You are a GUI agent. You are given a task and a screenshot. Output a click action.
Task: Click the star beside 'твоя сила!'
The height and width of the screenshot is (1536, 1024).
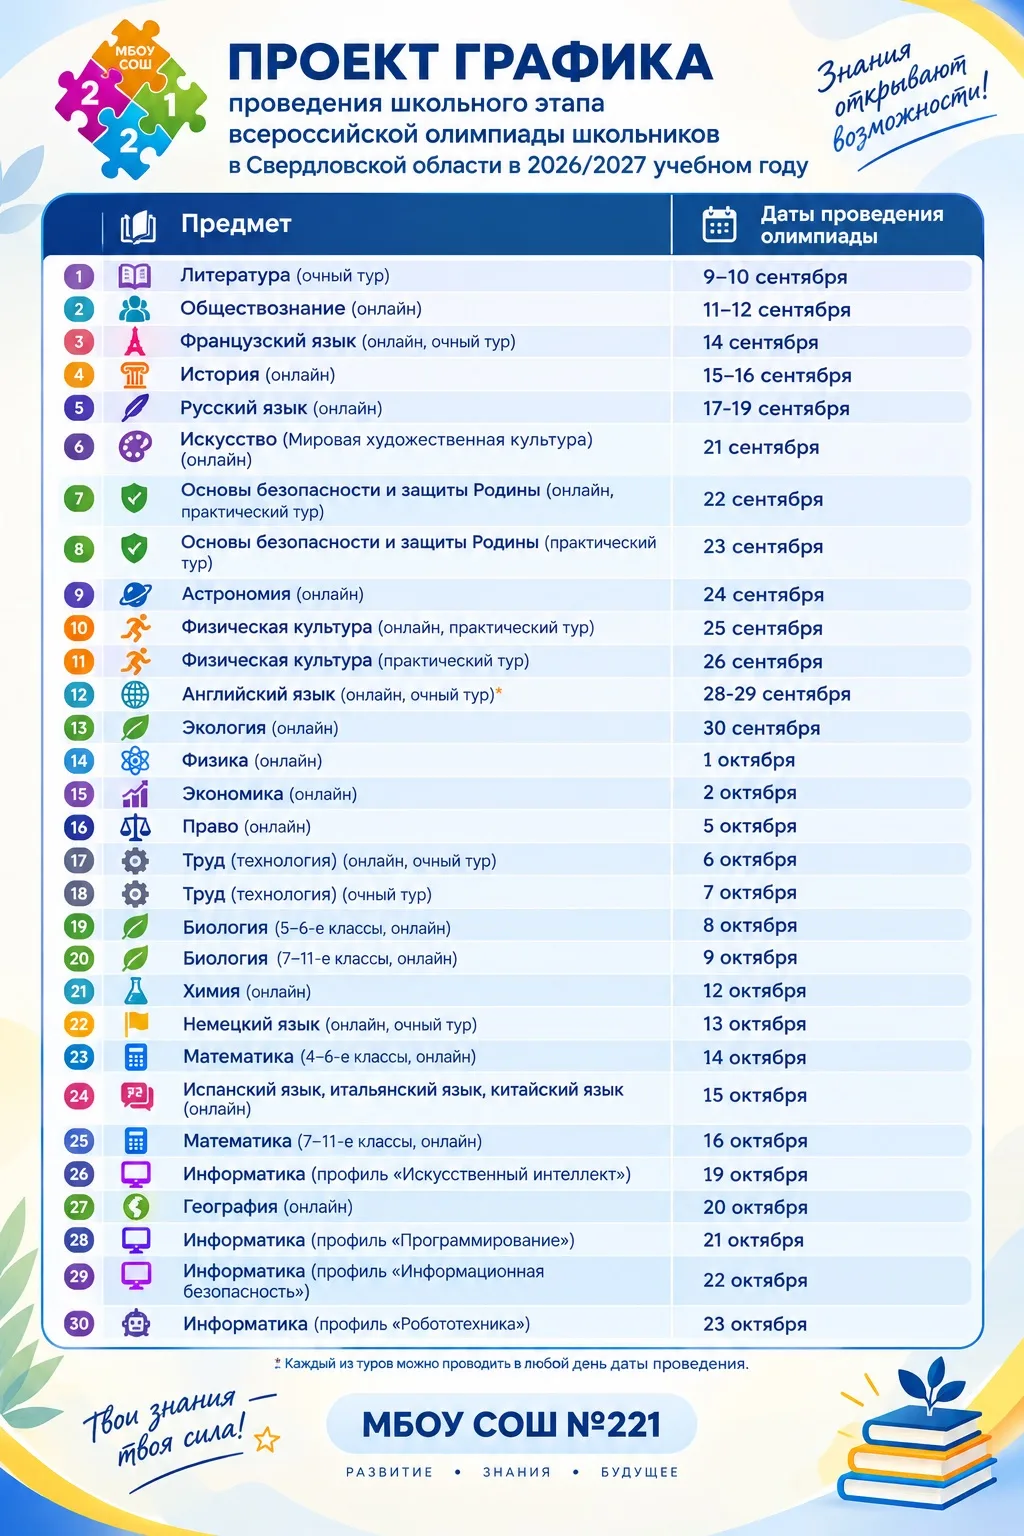(266, 1440)
